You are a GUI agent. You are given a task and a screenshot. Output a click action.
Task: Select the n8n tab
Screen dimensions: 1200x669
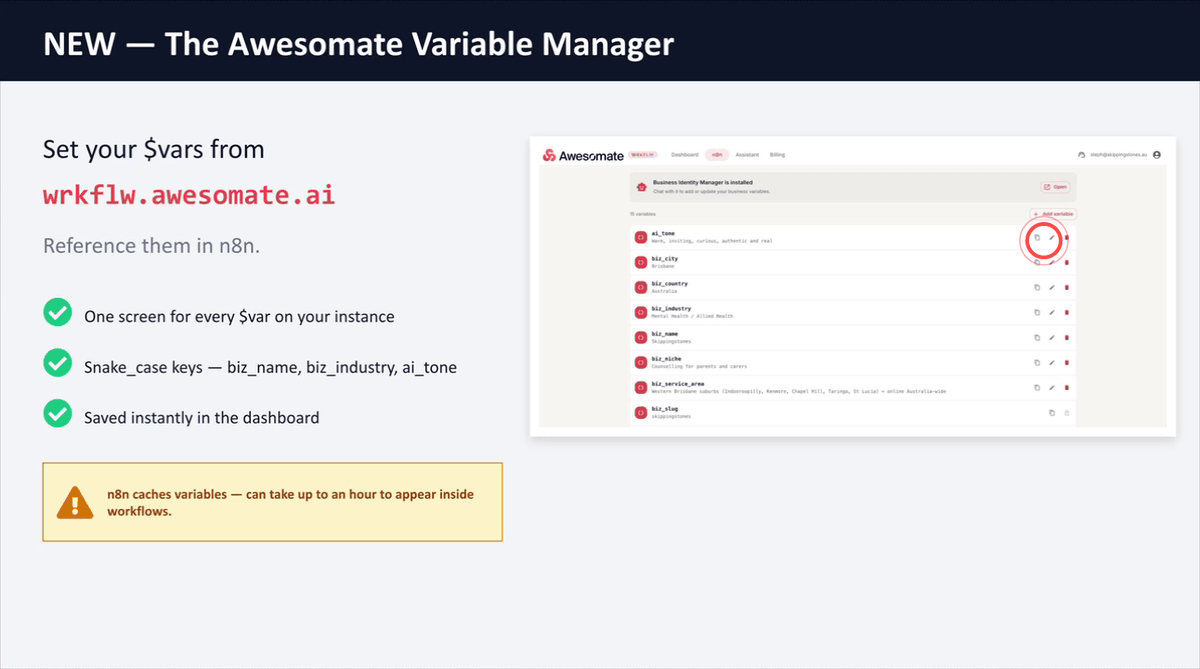[x=717, y=155]
